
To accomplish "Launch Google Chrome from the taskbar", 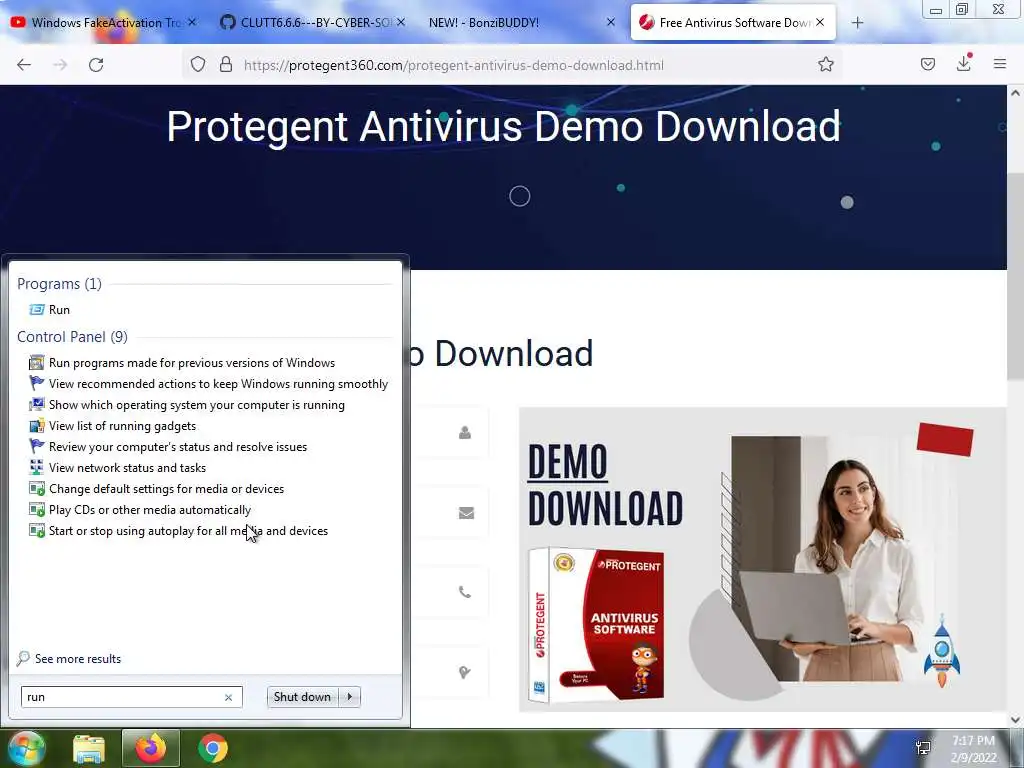I will (x=213, y=748).
